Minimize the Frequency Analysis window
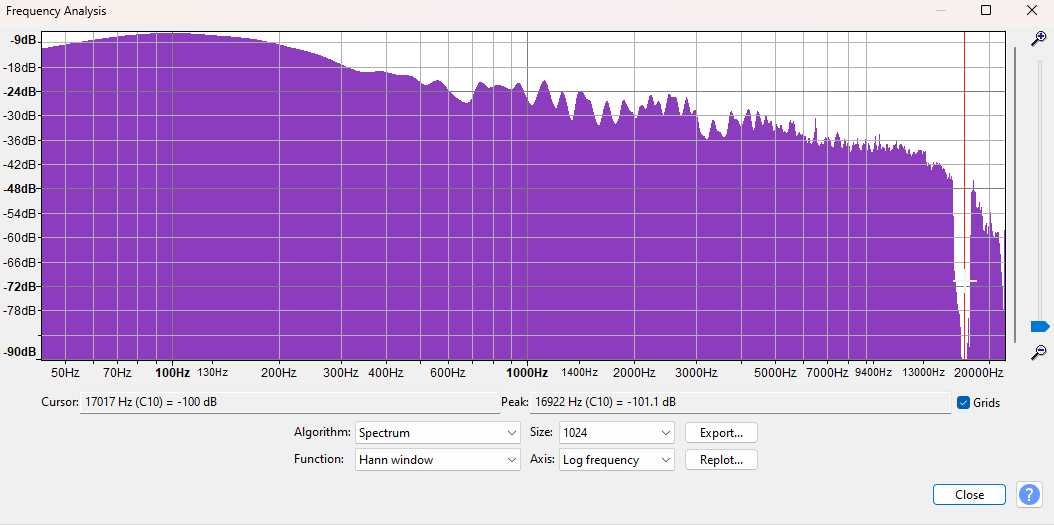Screen dimensions: 1054x525 tap(940, 10)
